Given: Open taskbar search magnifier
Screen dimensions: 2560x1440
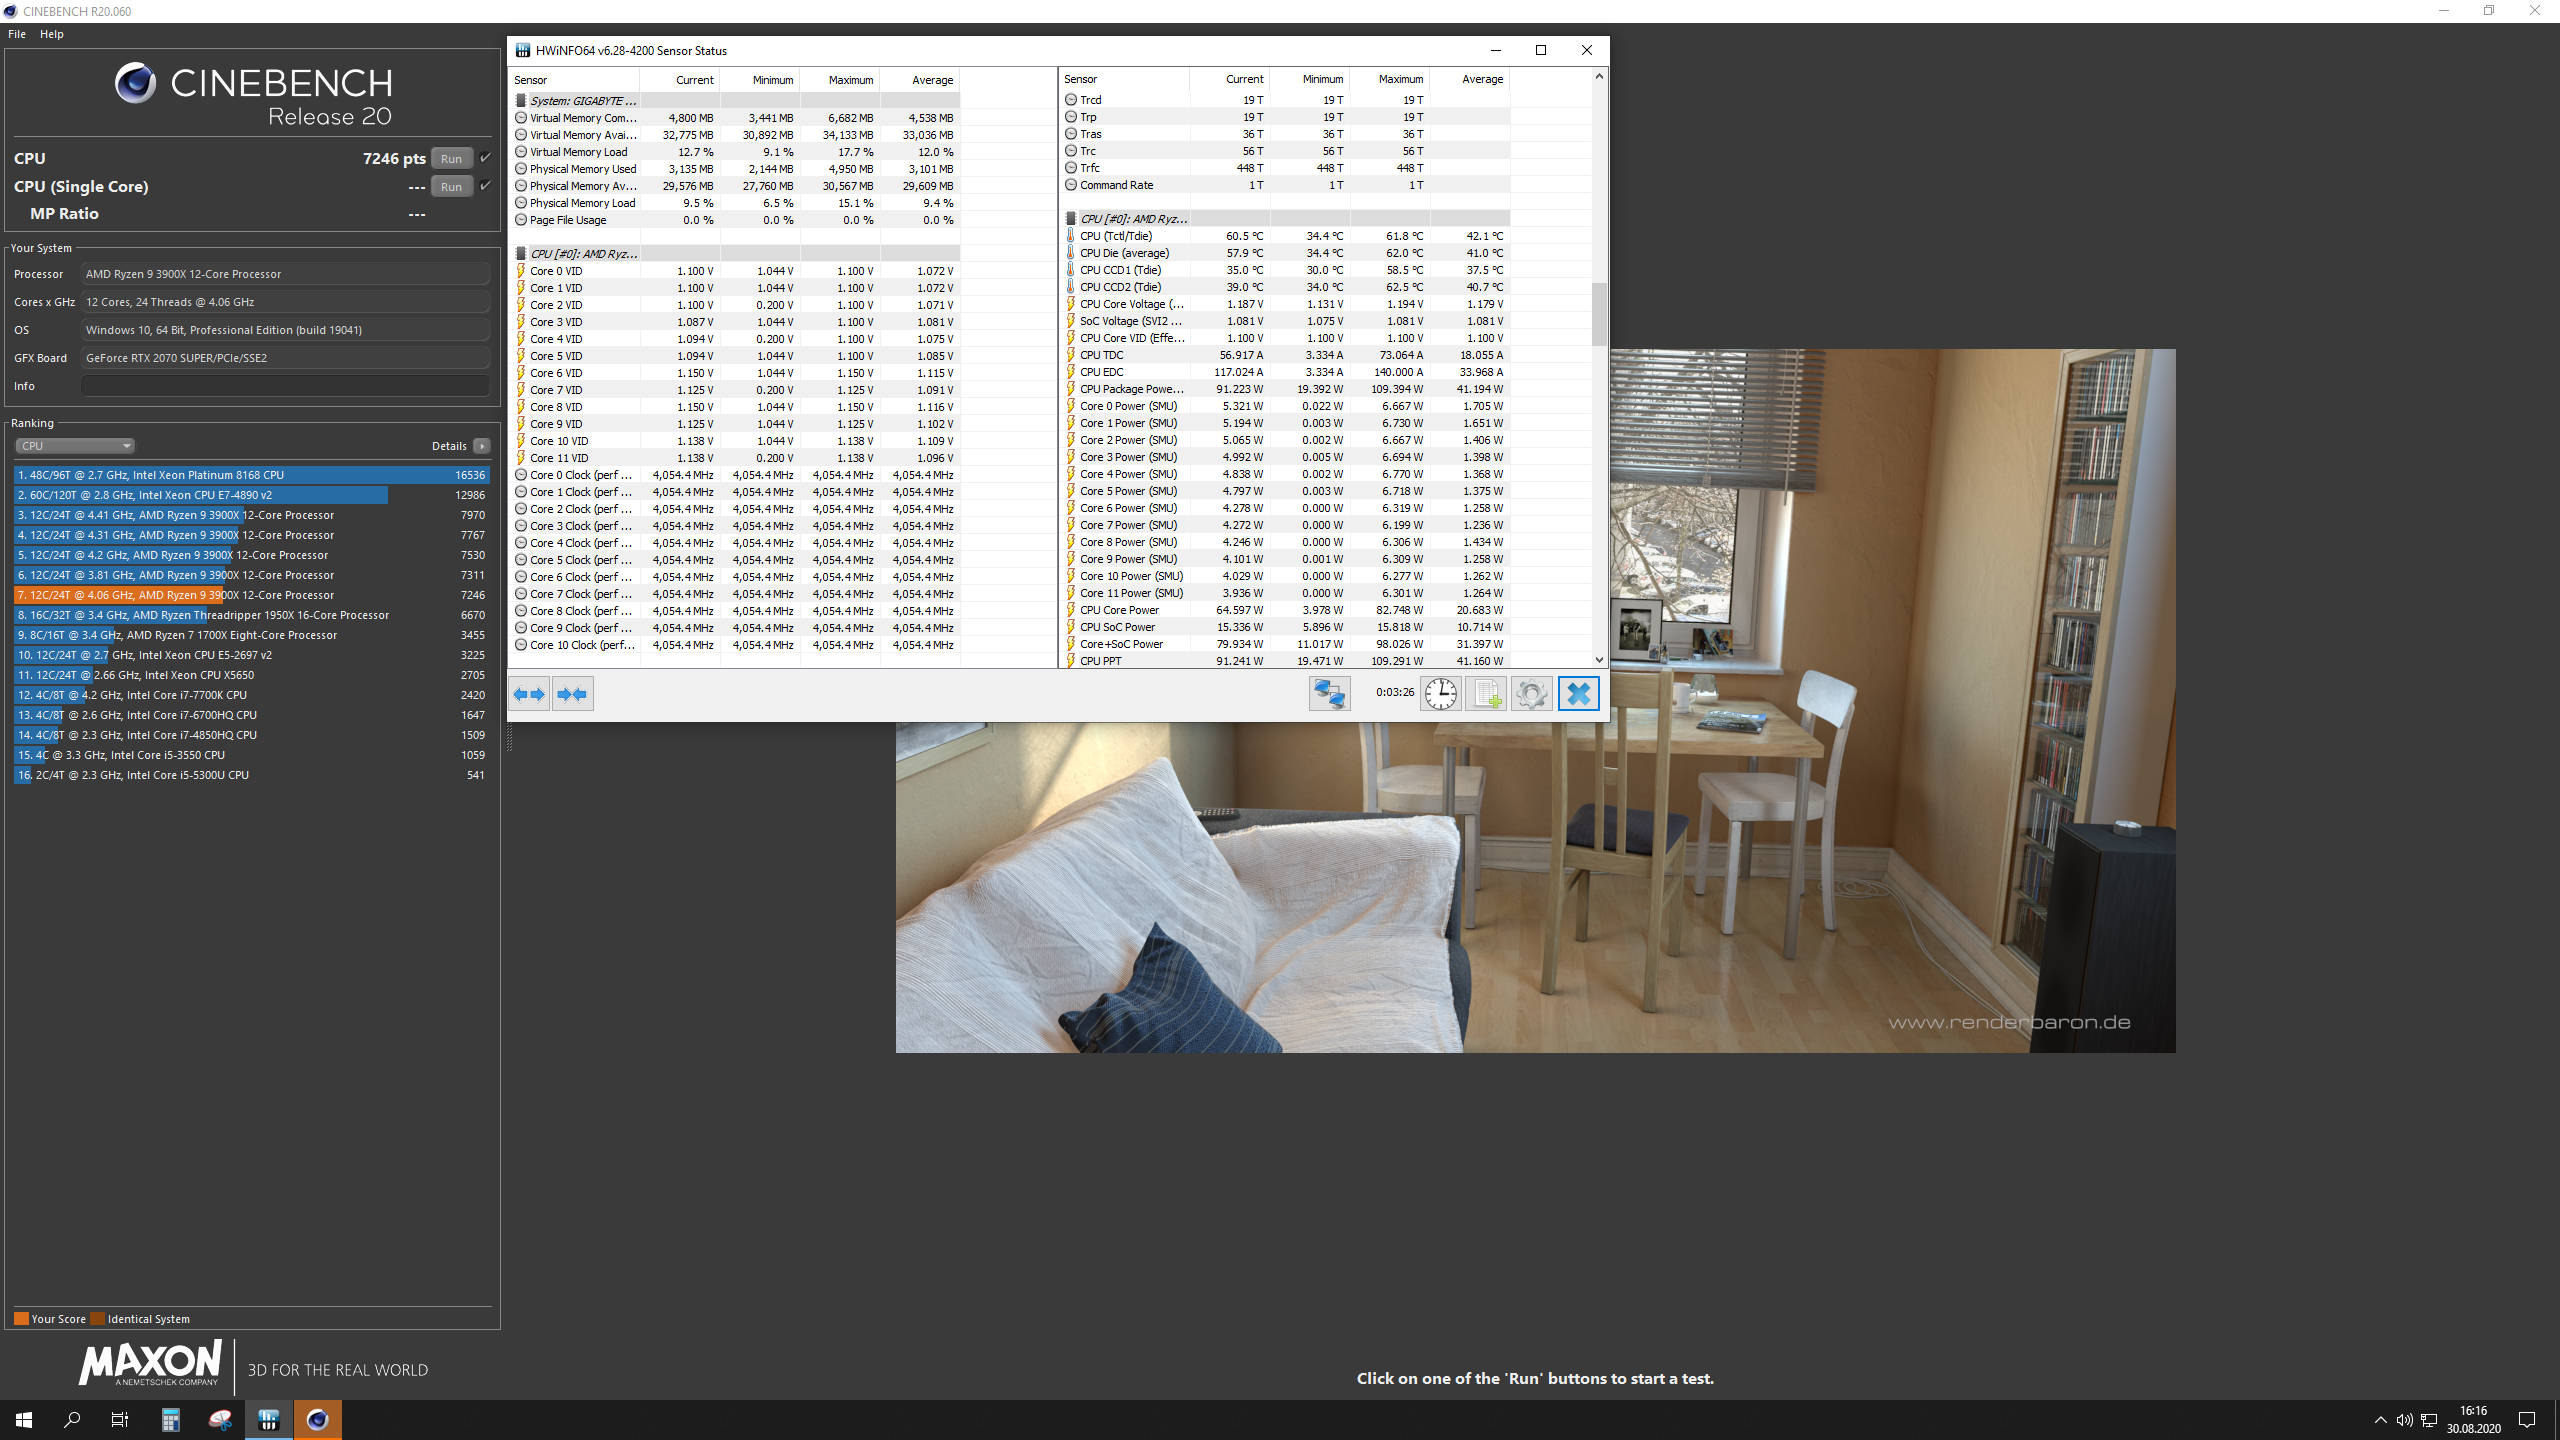Looking at the screenshot, I should [72, 1419].
